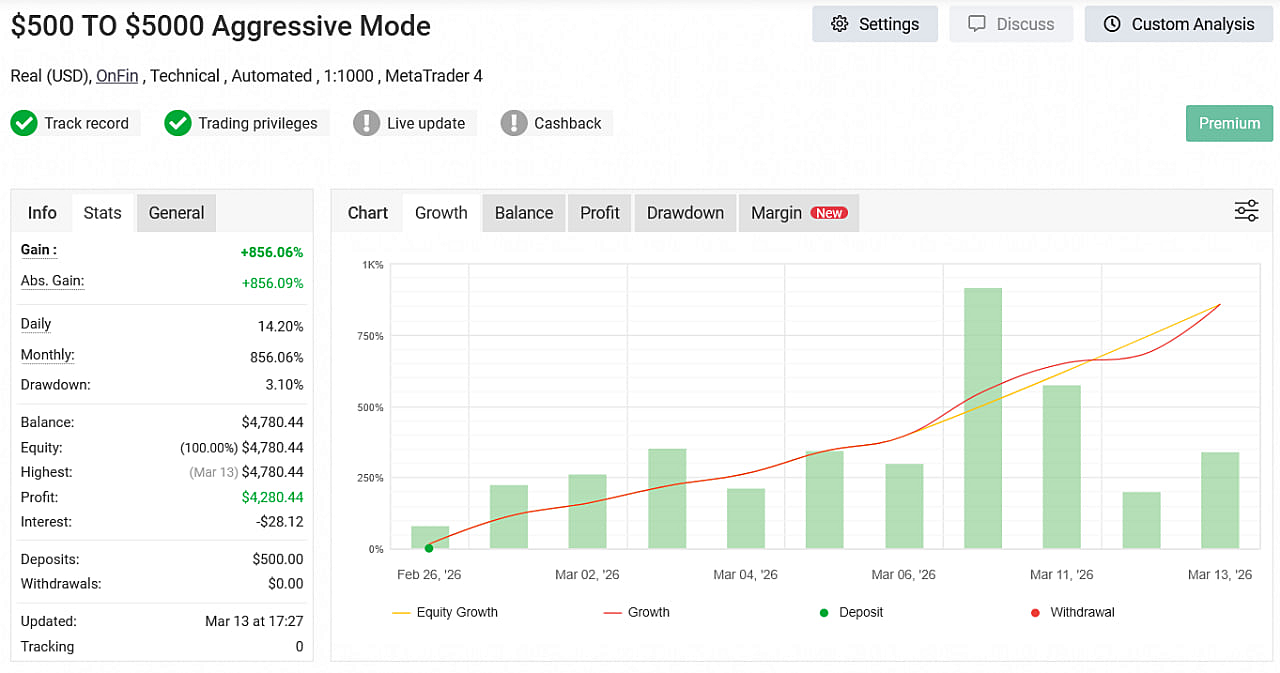Viewport: 1280px width, 673px height.
Task: Click the tallest green bar in chart
Action: click(983, 418)
